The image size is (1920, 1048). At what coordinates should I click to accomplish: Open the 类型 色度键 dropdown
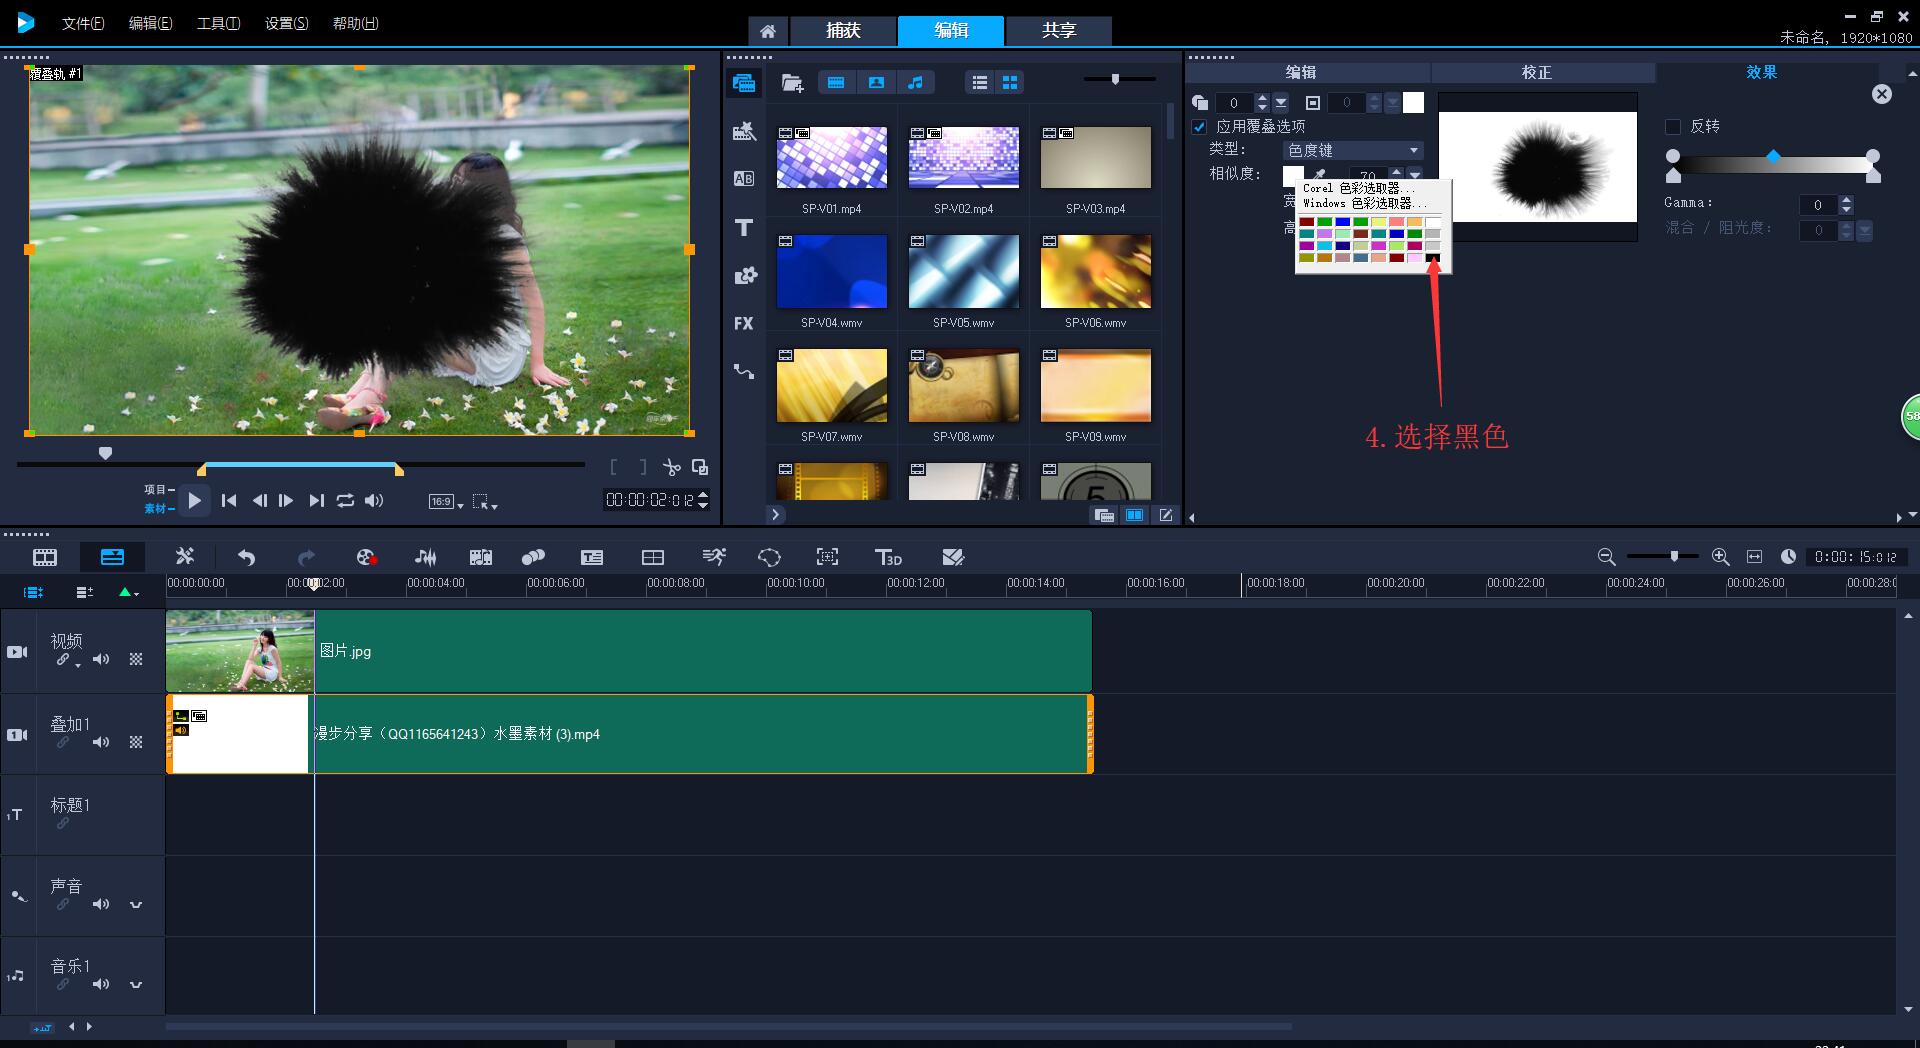[x=1353, y=150]
